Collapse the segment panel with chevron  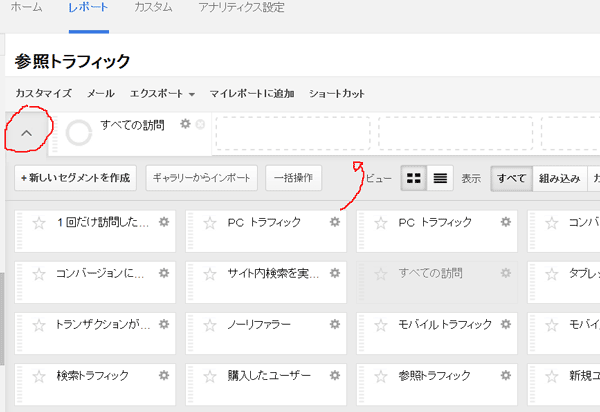[27, 133]
